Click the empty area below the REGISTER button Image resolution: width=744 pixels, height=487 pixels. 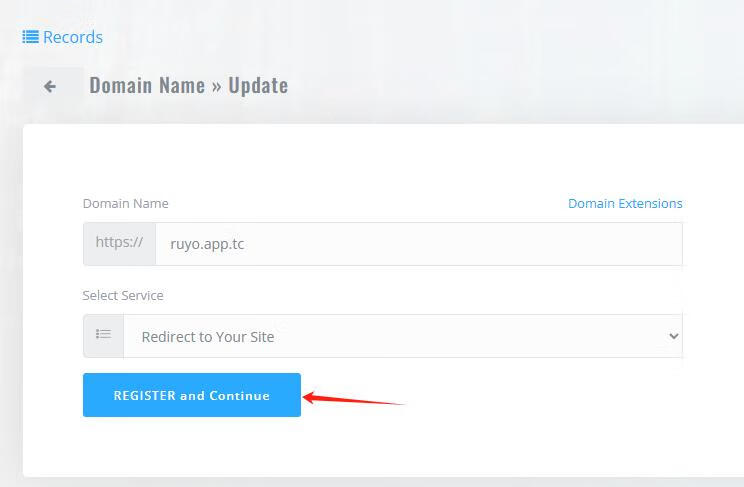tap(192, 446)
